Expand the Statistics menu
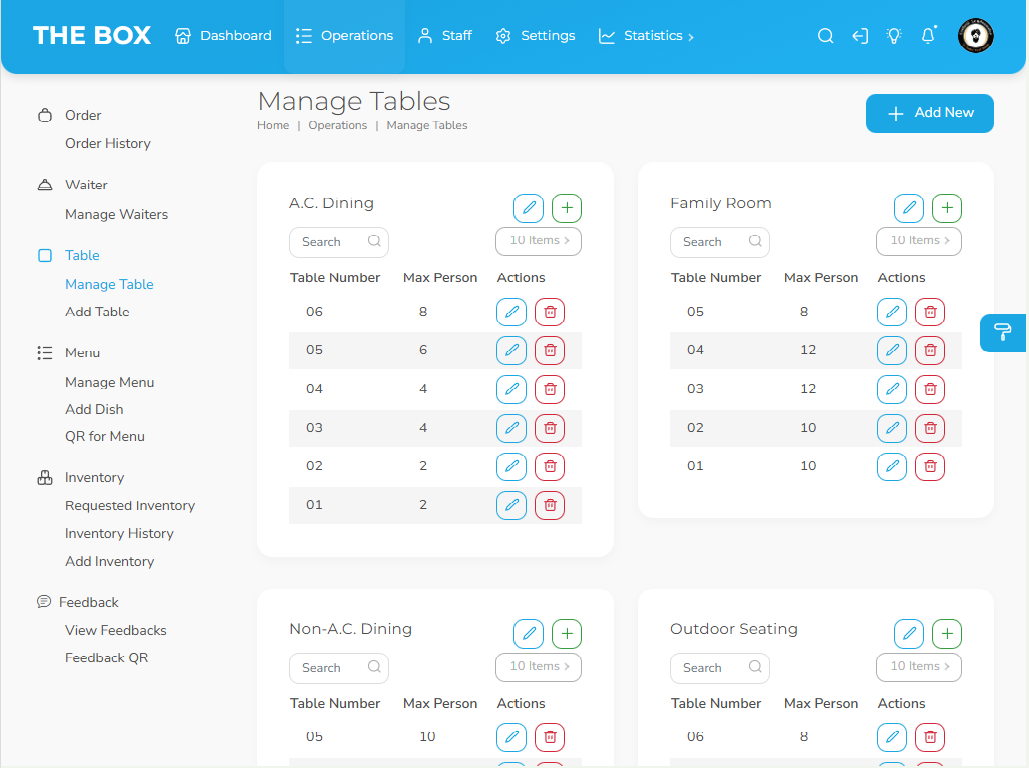The image size is (1029, 768). [x=646, y=36]
